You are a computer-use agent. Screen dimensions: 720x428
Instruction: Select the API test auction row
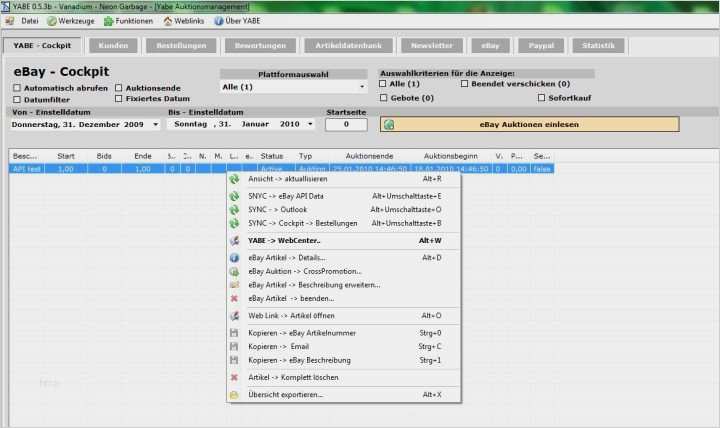tap(281, 169)
